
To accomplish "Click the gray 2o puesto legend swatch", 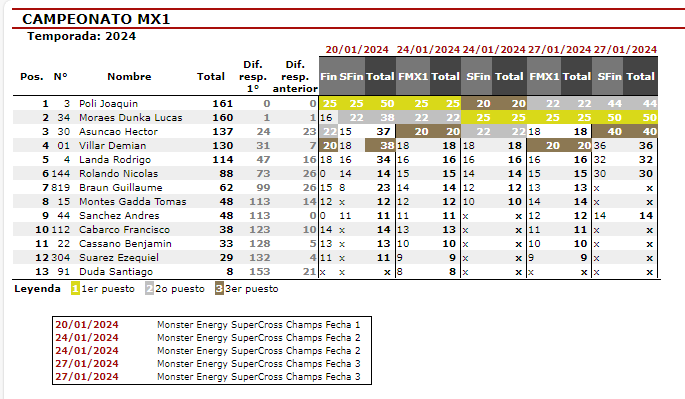I will 149,289.
